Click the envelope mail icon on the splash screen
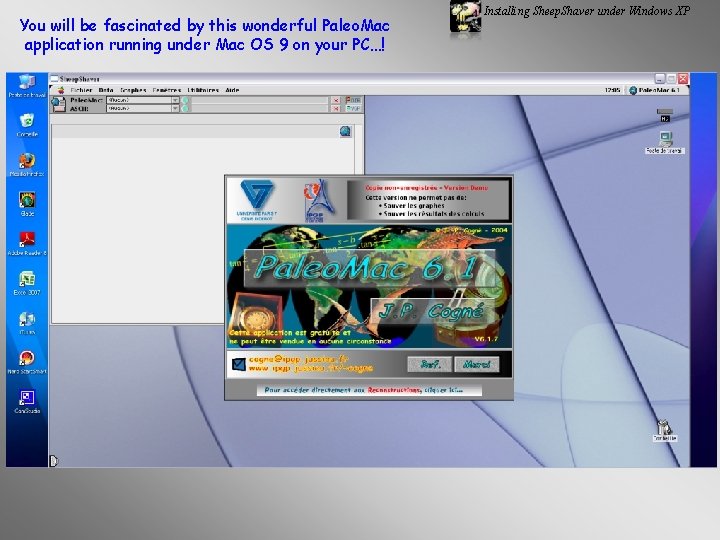720x540 pixels. click(239, 365)
